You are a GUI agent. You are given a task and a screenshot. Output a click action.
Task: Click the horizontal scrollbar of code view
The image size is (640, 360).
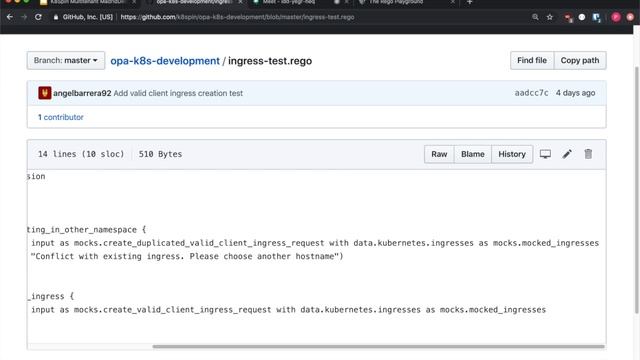378,347
